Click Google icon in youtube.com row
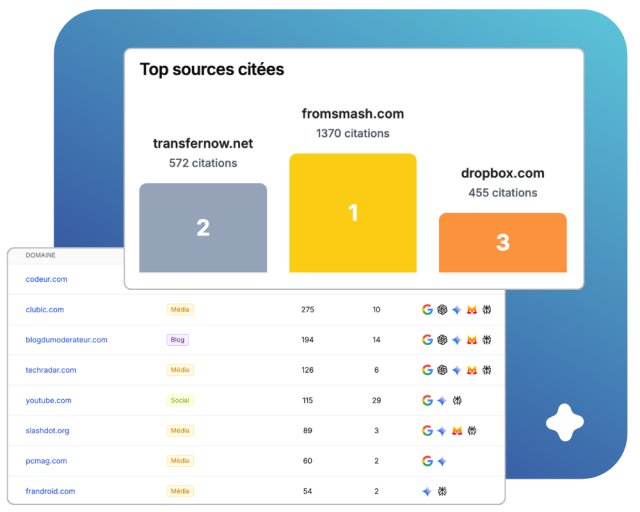 (427, 400)
